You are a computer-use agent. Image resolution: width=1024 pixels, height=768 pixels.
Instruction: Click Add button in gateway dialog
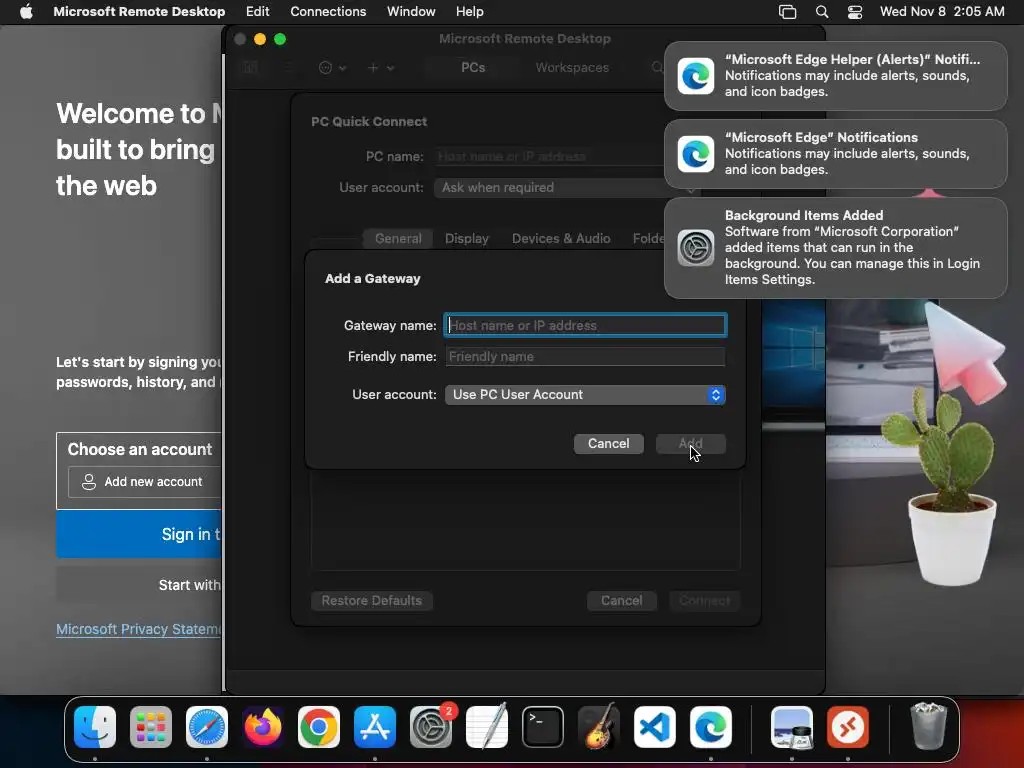click(x=690, y=443)
